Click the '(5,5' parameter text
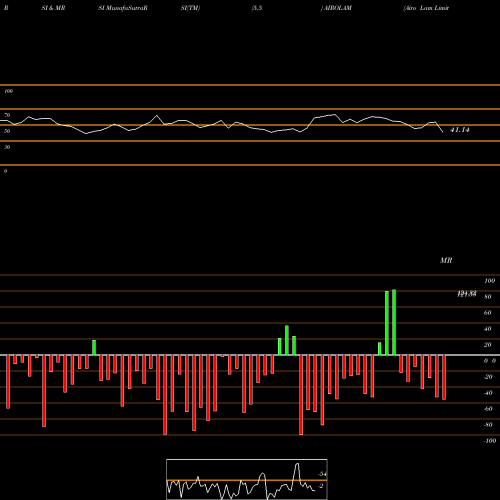 pos(257,8)
